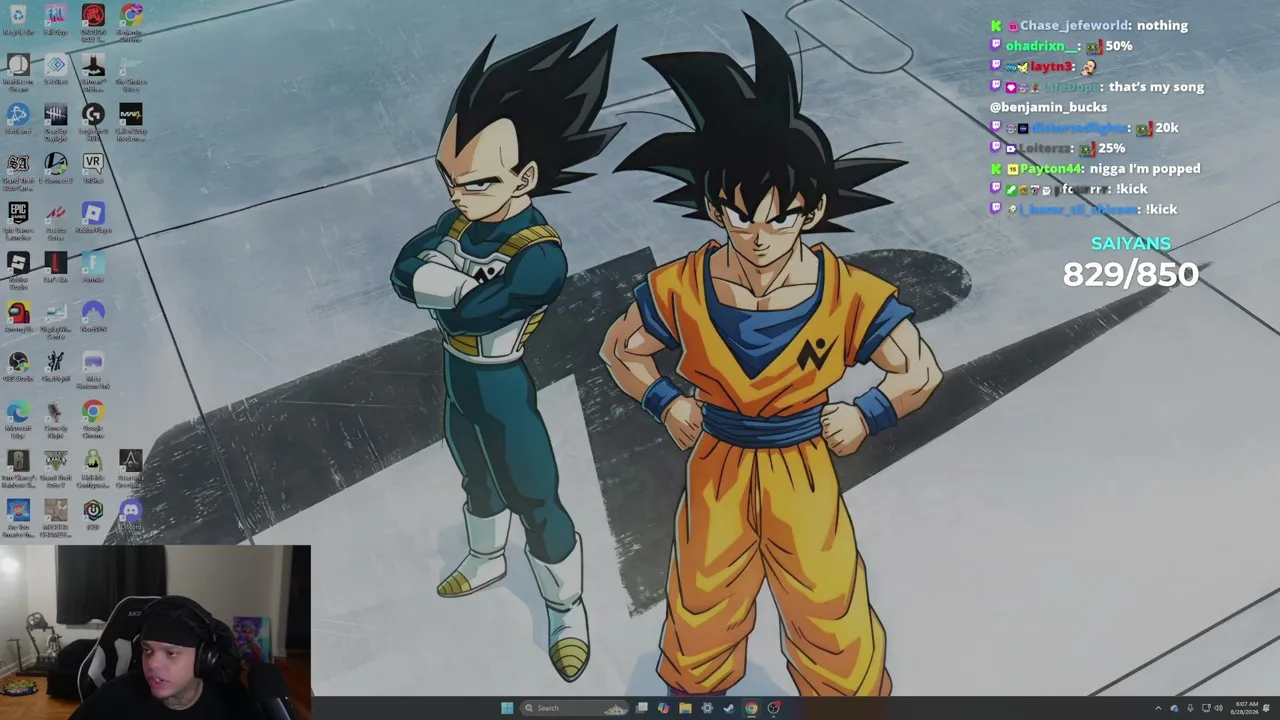Launch Microsoft Edge from the desktop
Viewport: 1280px width, 720px height.
(x=18, y=416)
